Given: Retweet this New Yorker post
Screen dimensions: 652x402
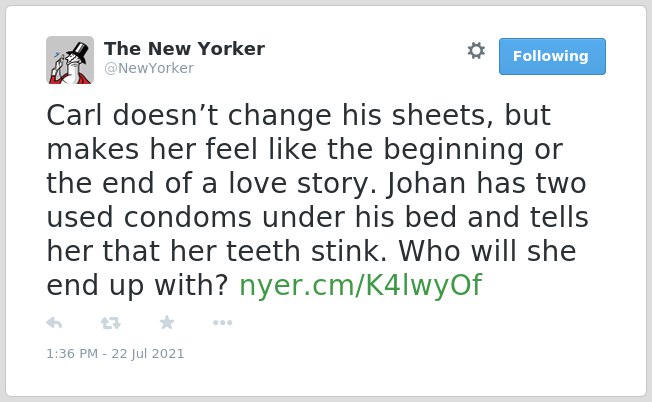Looking at the screenshot, I should pos(111,323).
